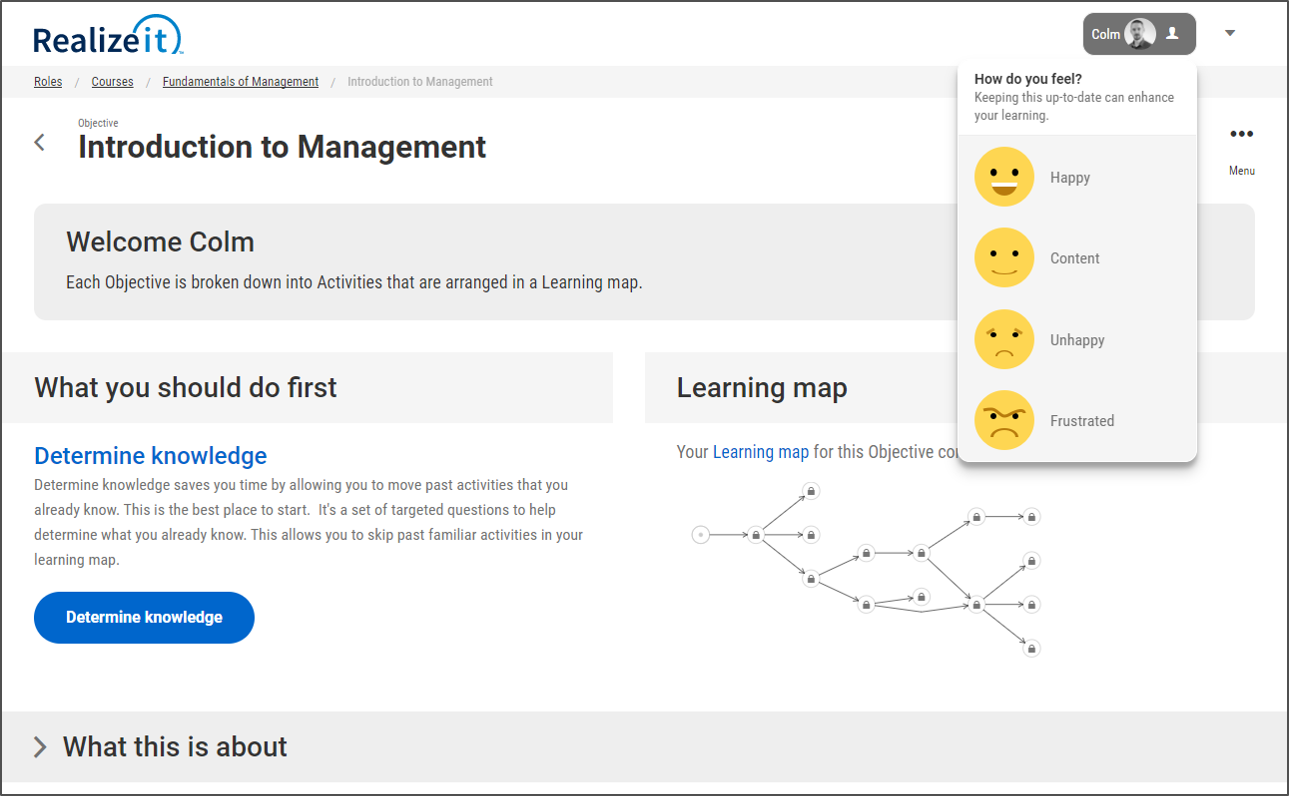Go to the Courses breadcrumb

click(112, 82)
